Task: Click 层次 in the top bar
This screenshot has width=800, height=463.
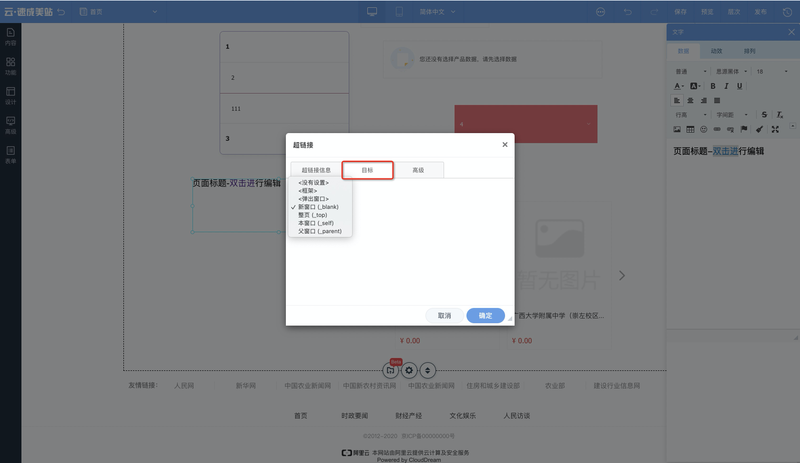Action: (x=734, y=12)
